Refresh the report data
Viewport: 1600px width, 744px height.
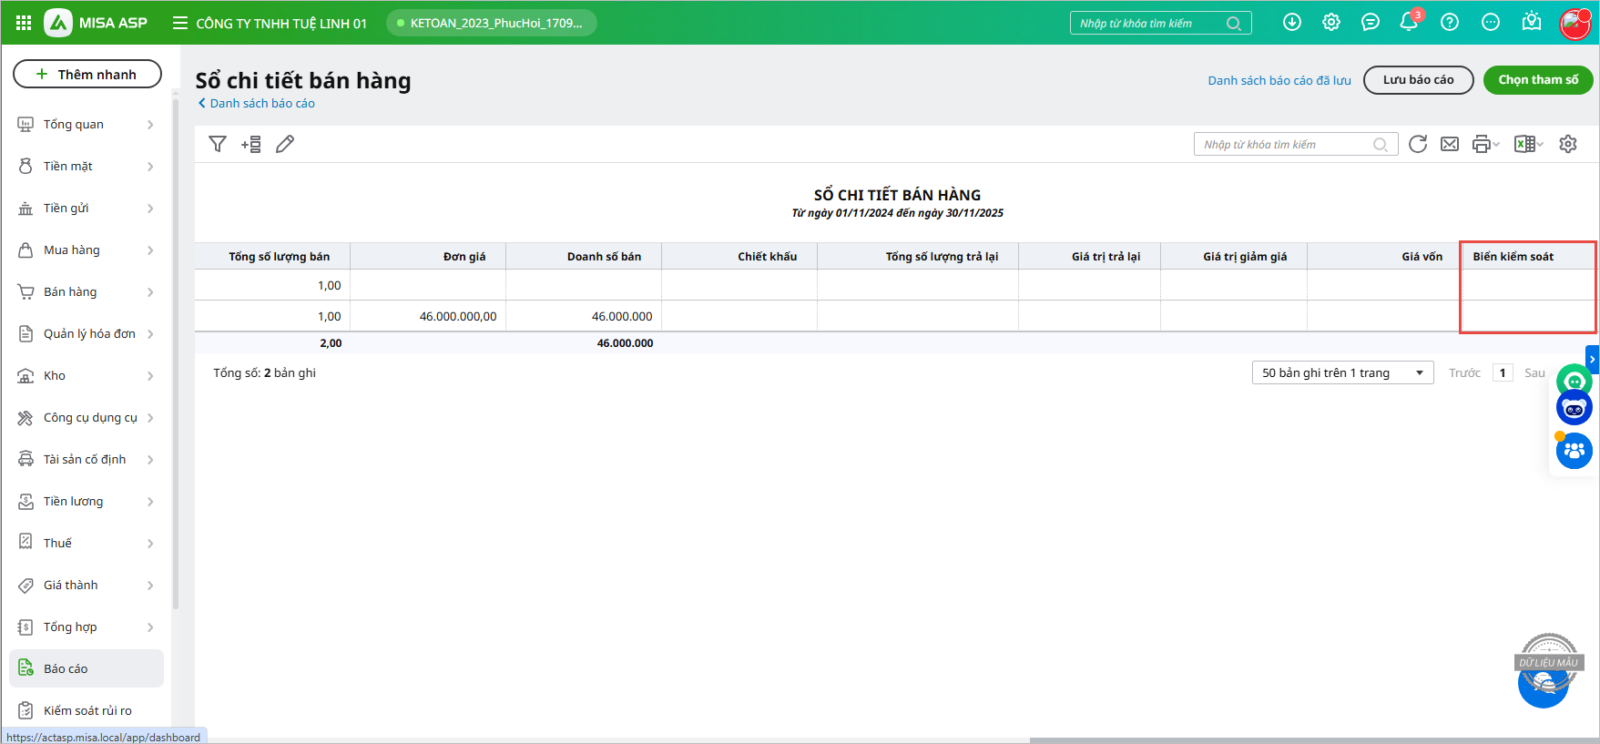1417,144
